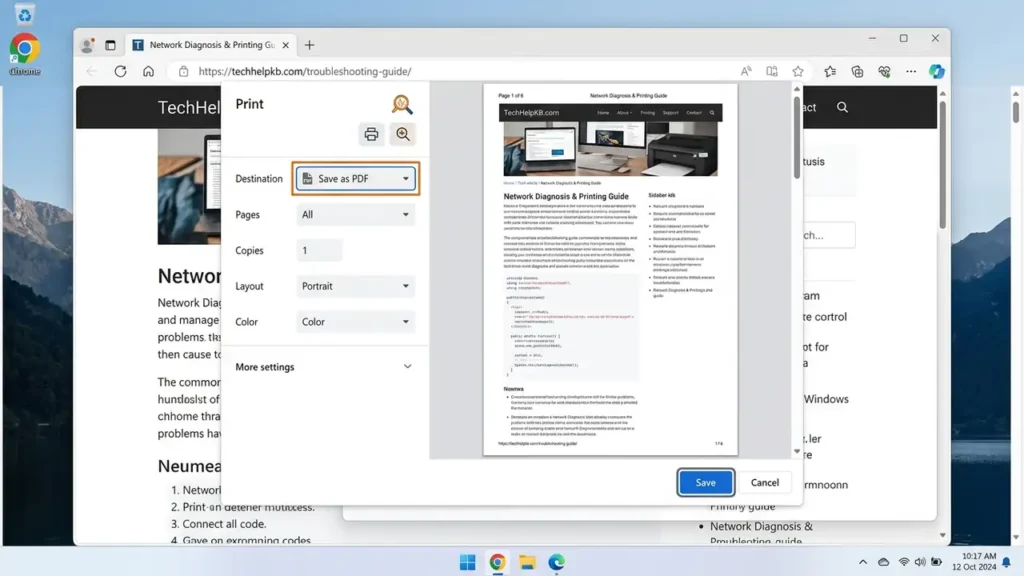Click the print preview page thumbnail
The width and height of the screenshot is (1024, 576).
point(610,269)
